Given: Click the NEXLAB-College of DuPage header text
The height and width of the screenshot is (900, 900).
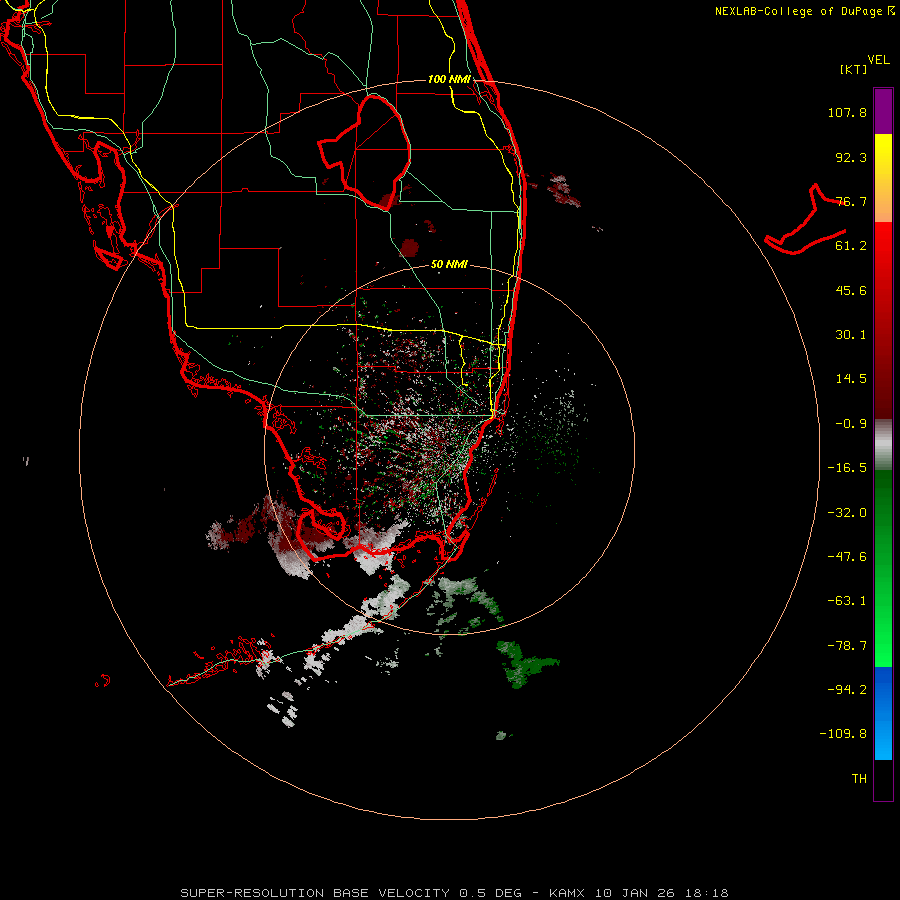Looking at the screenshot, I should [803, 11].
